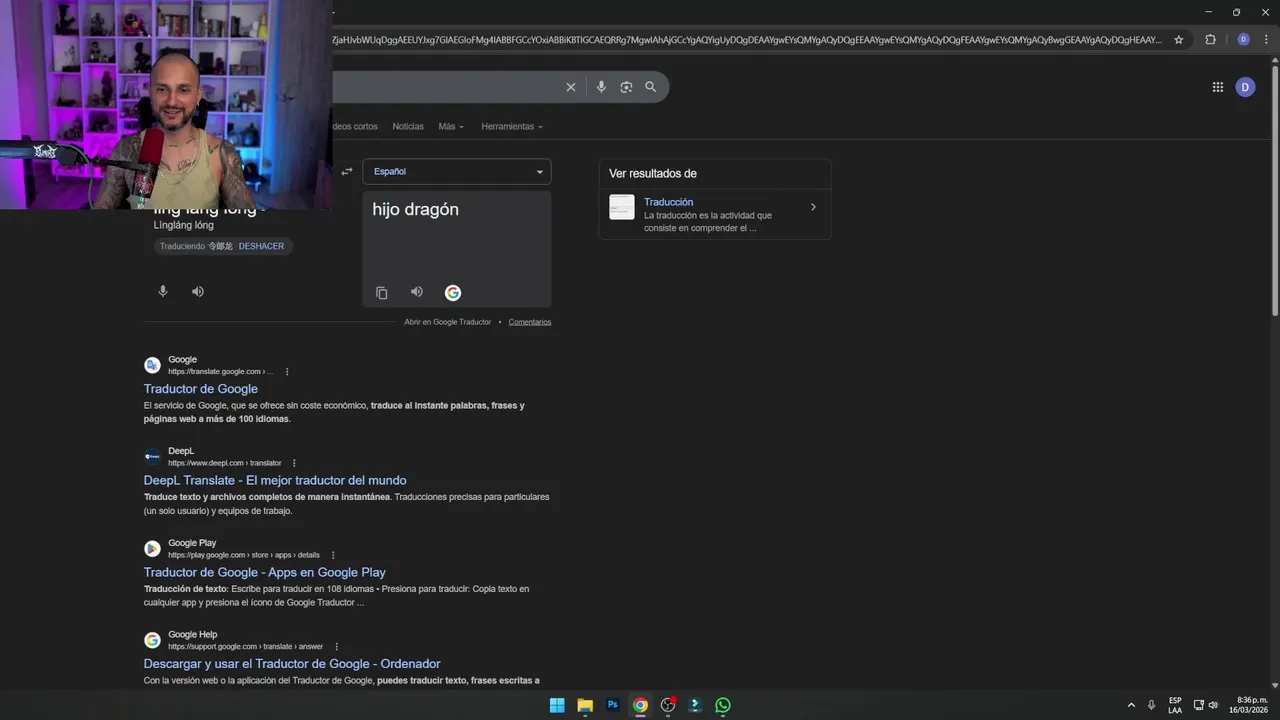1280x720 pixels.
Task: Open Google Lens image search icon
Action: [x=626, y=87]
